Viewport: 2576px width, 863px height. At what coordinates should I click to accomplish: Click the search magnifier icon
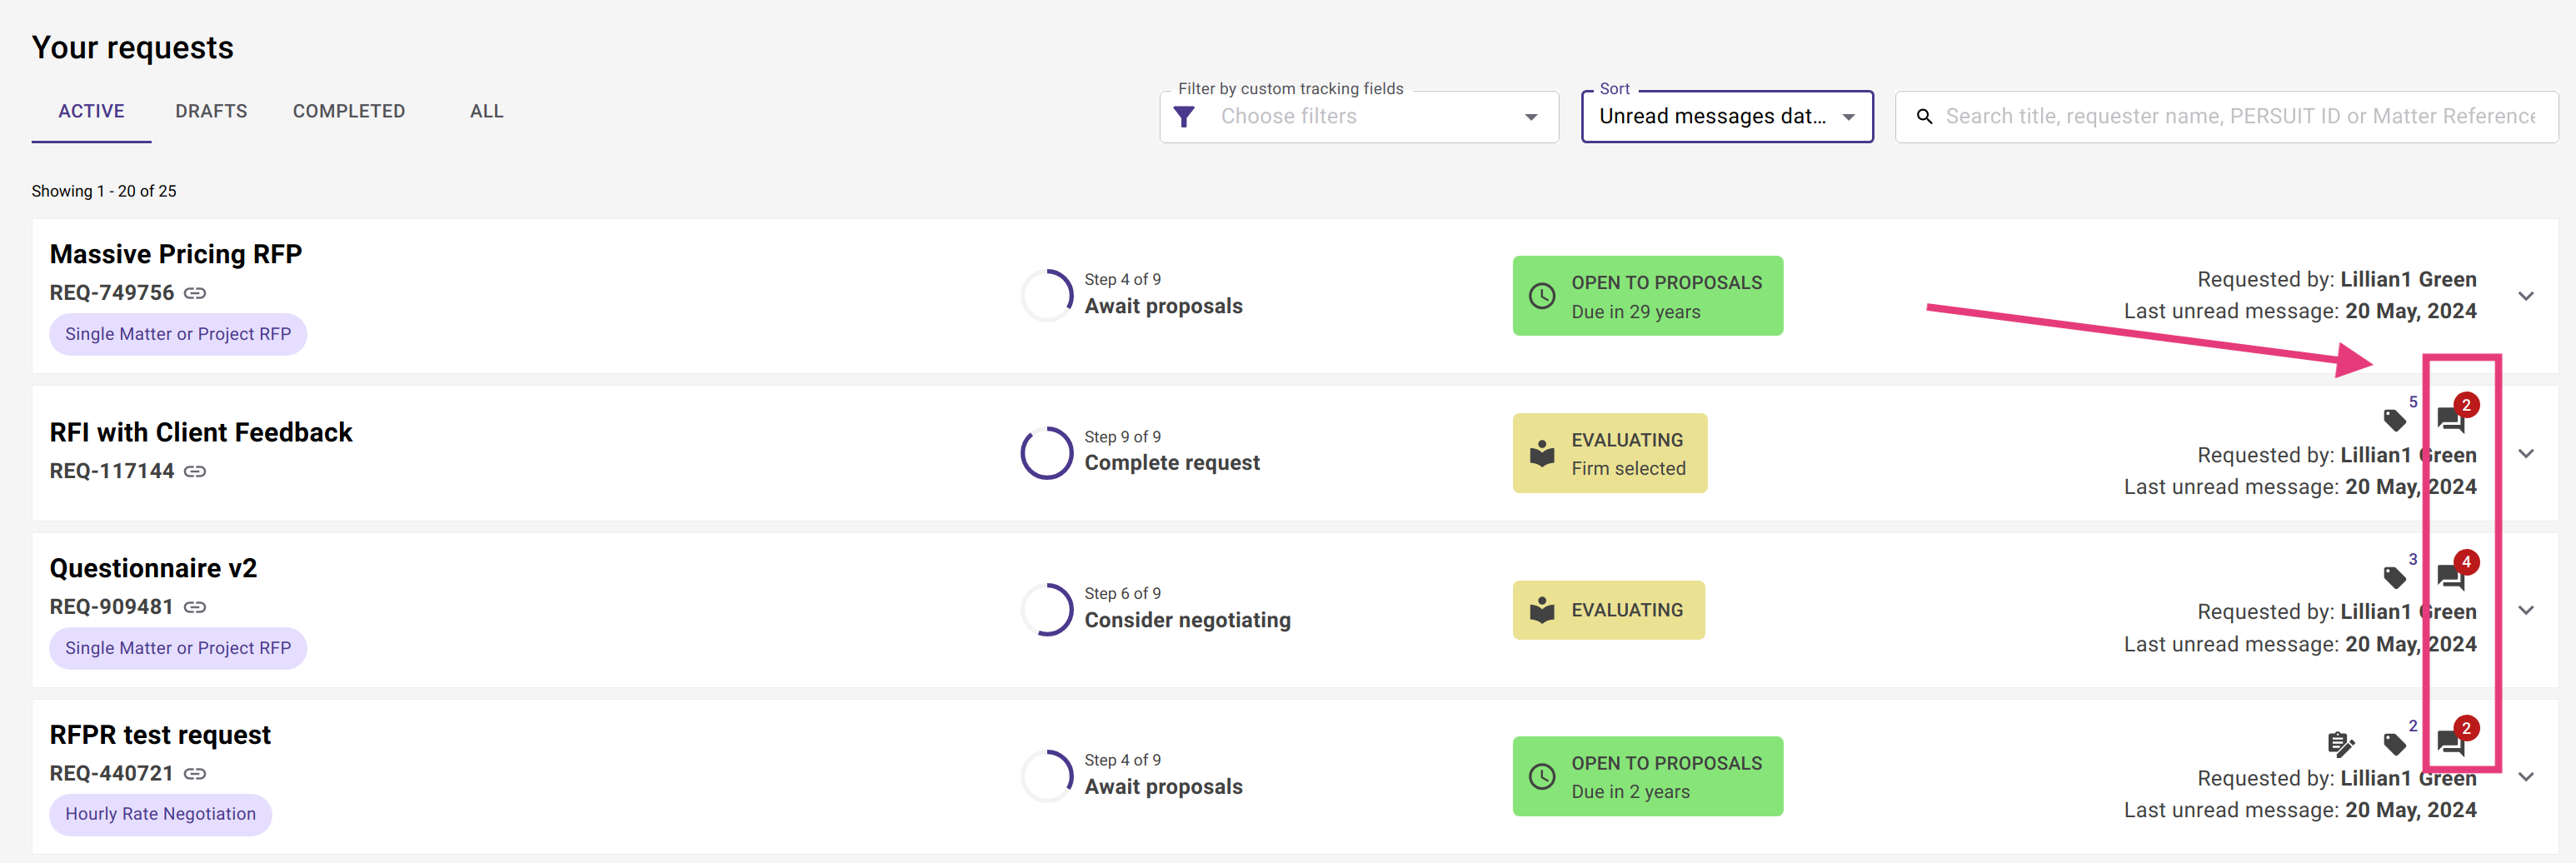click(1925, 116)
